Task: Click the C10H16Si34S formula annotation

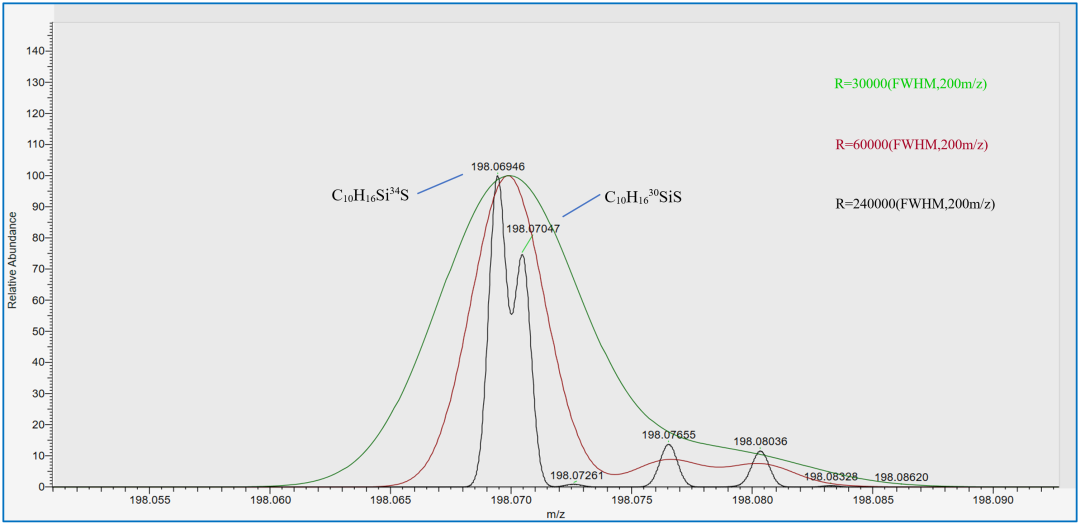Action: point(369,196)
